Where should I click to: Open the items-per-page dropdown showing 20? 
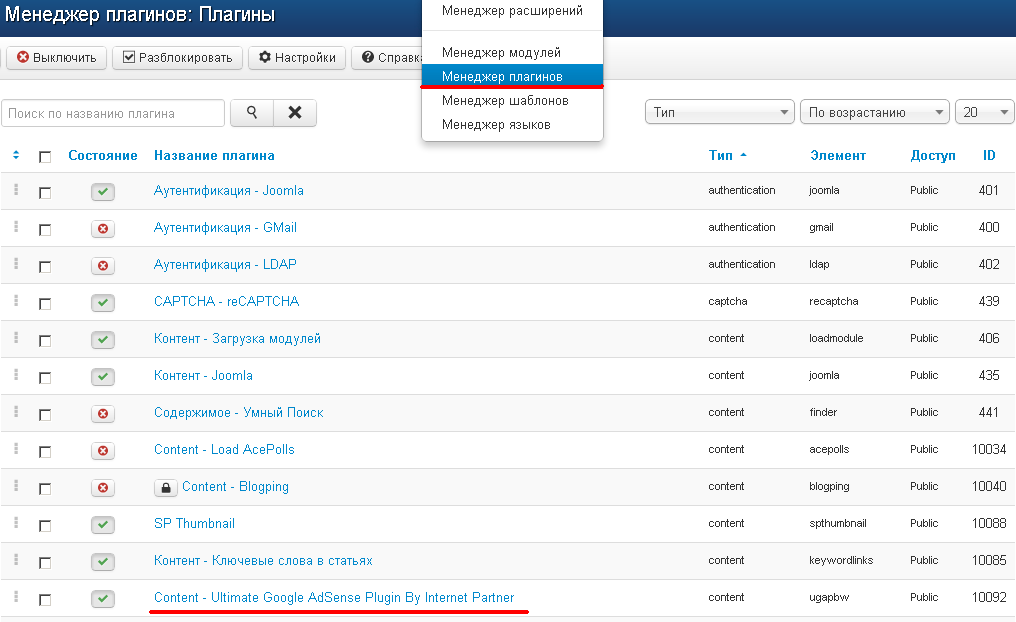point(985,112)
